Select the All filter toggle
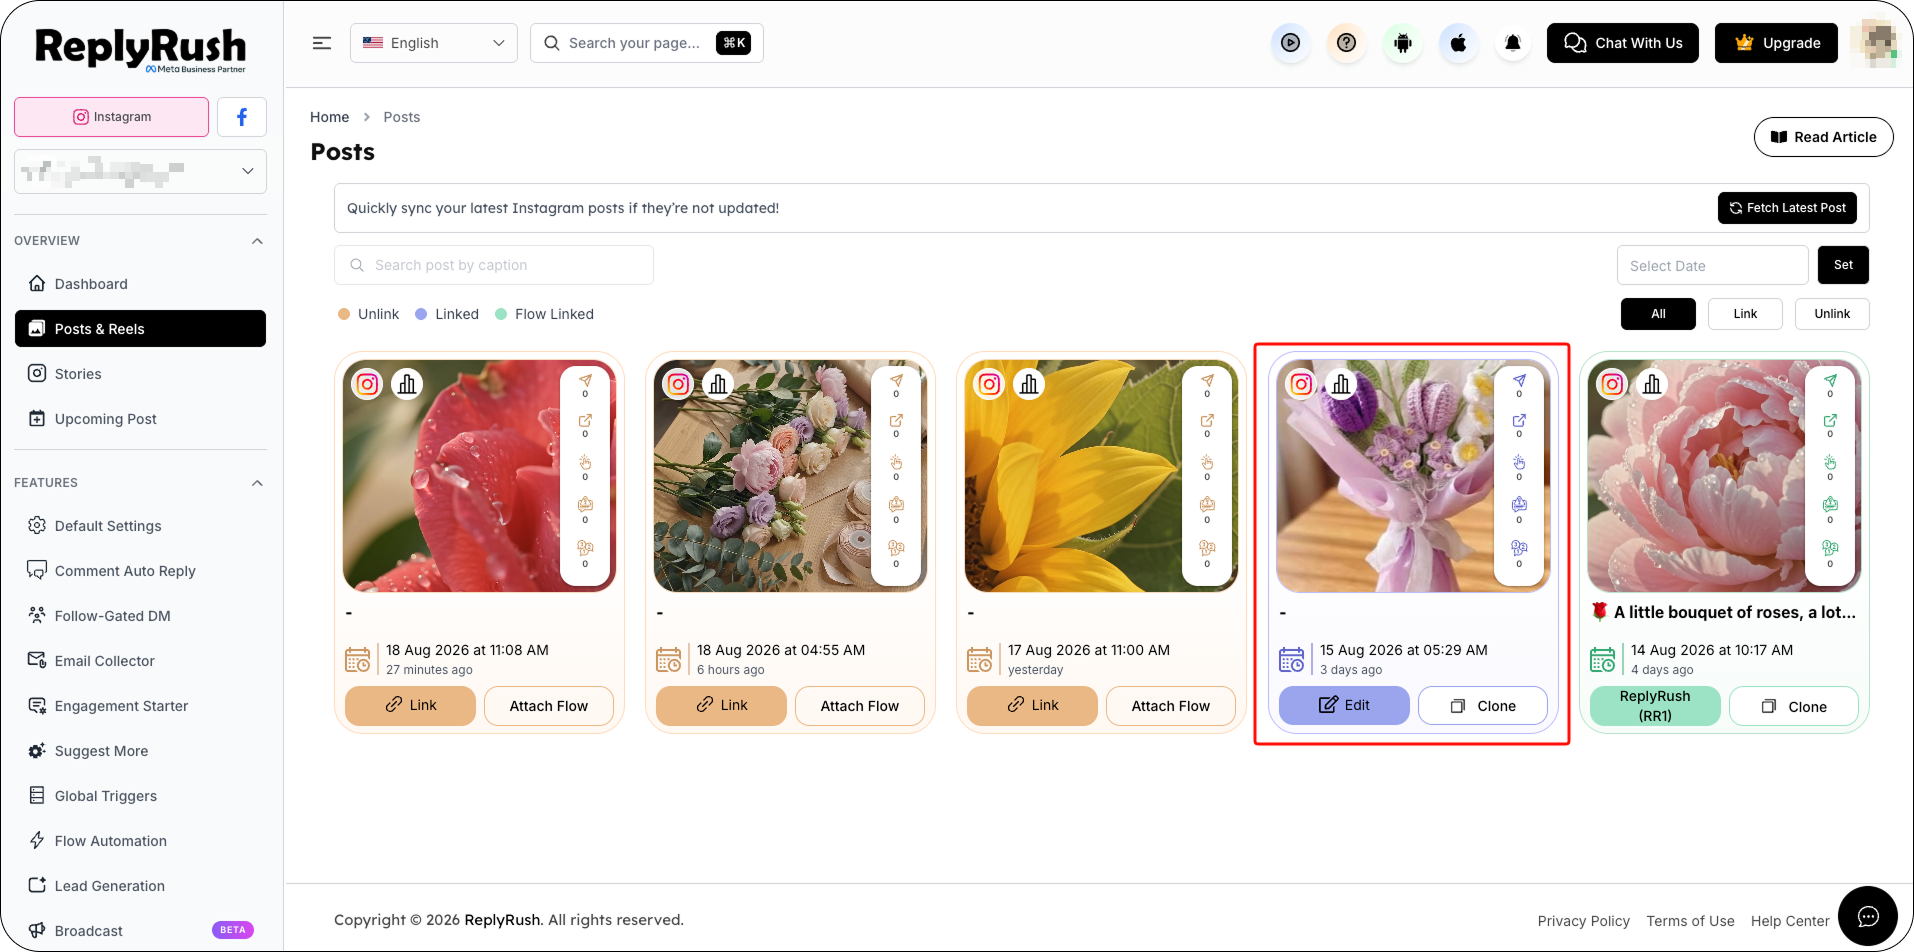 point(1658,314)
